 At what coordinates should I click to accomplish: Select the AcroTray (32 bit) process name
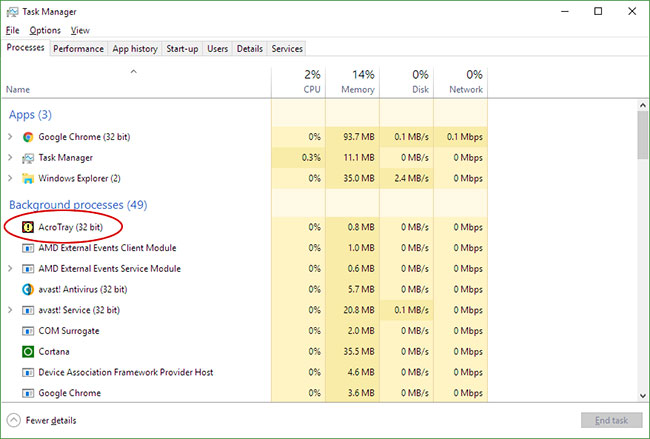point(70,227)
